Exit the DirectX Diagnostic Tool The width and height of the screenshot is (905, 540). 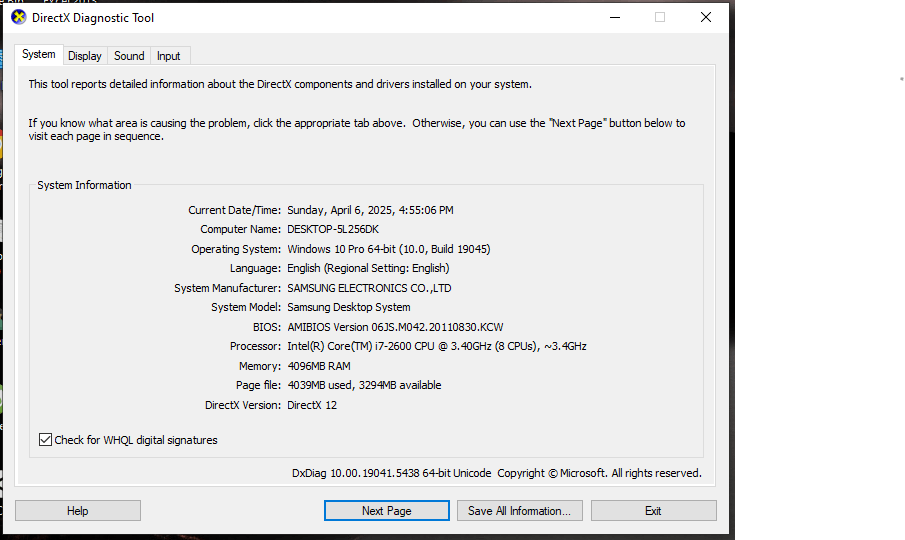[x=653, y=511]
